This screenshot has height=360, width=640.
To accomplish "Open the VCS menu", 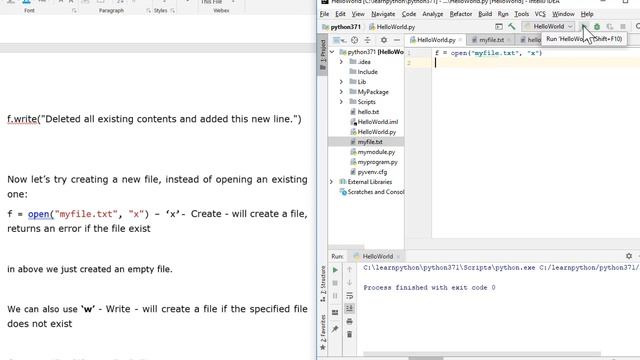I will 540,14.
